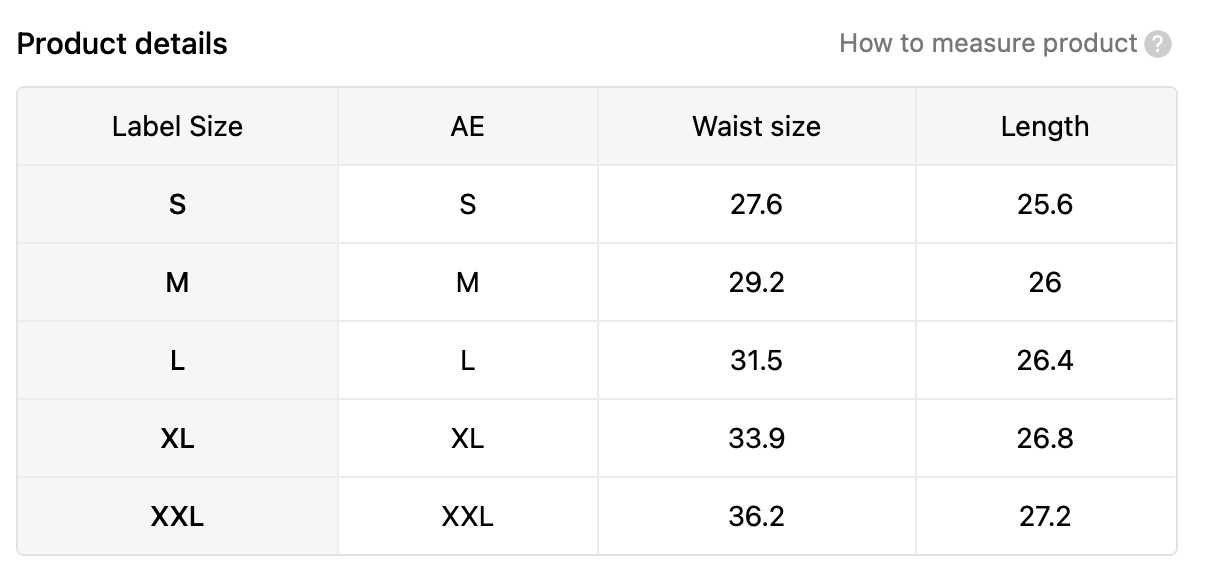Click the Length column header

[1045, 126]
